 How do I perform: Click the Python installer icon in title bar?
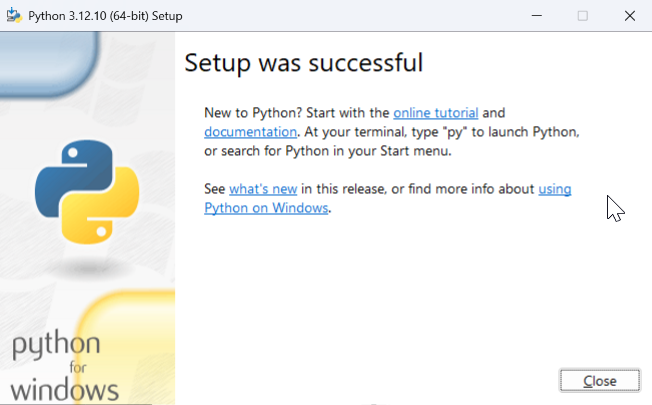pyautogui.click(x=14, y=15)
